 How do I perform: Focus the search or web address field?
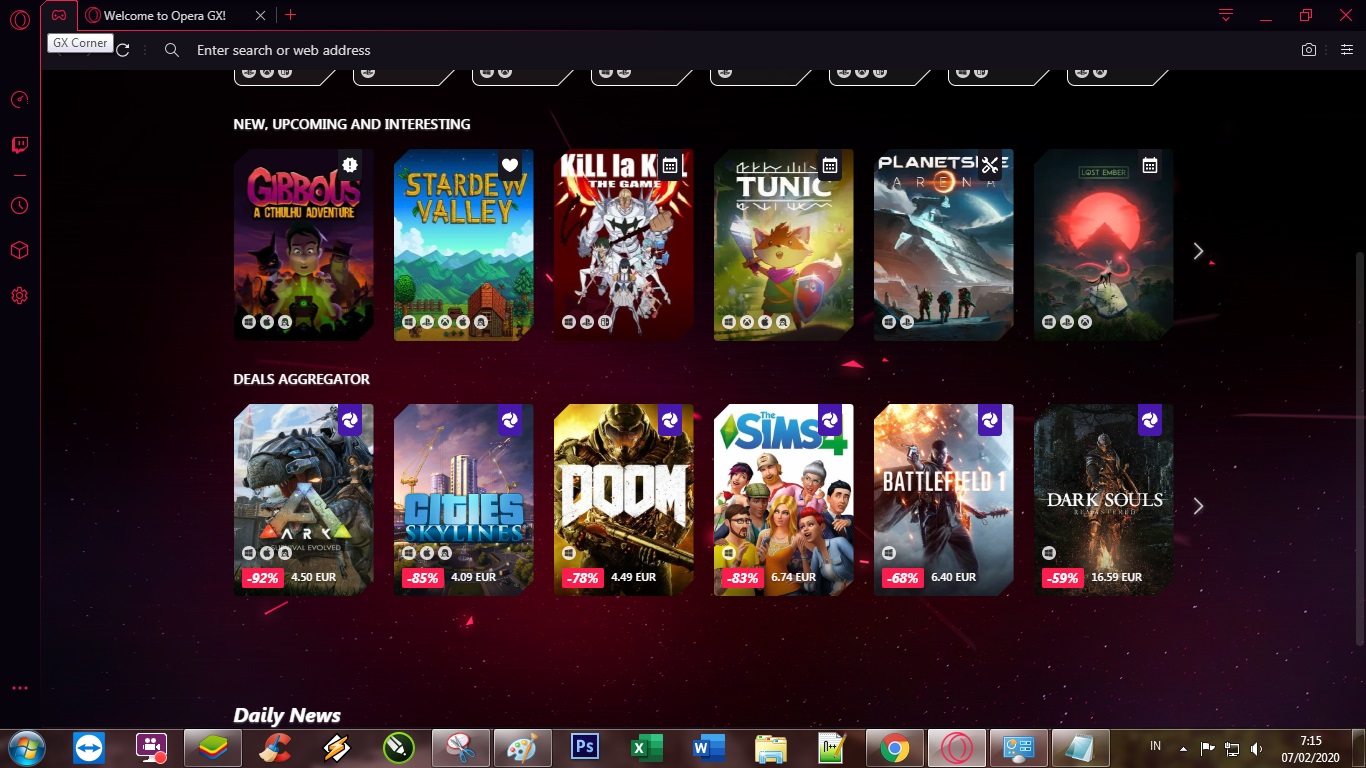[740, 50]
